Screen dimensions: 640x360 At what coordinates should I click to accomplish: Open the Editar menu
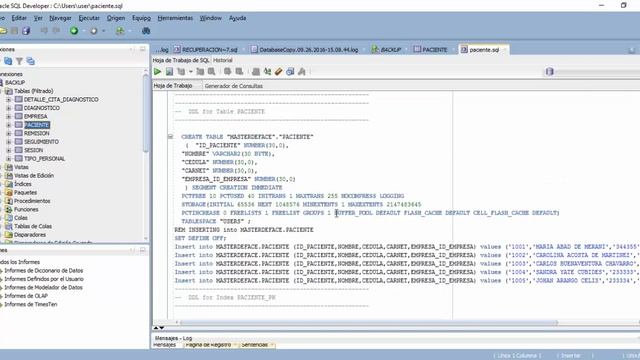(x=19, y=18)
